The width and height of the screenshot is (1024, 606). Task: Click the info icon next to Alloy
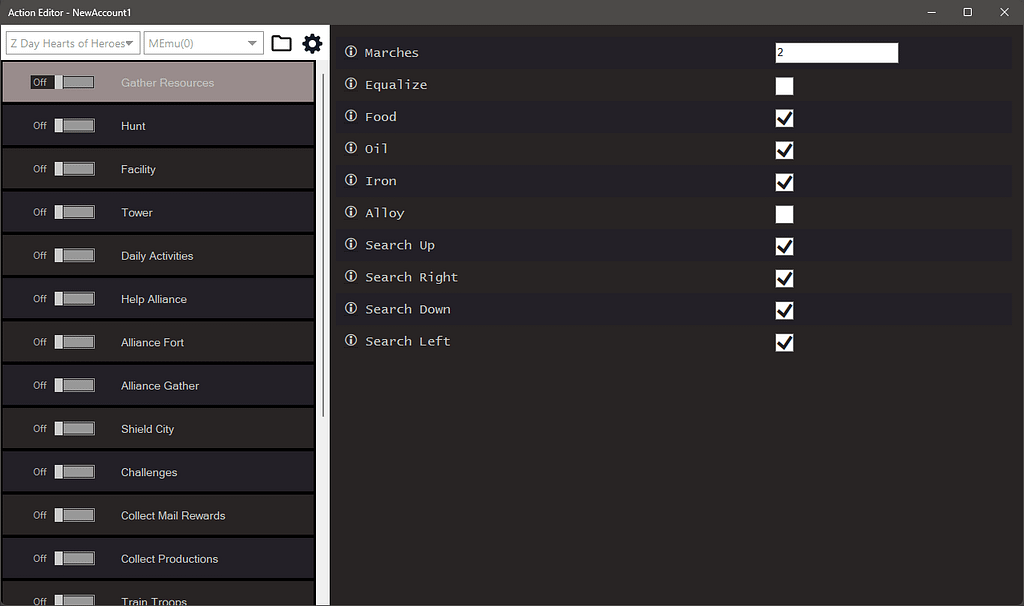(349, 212)
